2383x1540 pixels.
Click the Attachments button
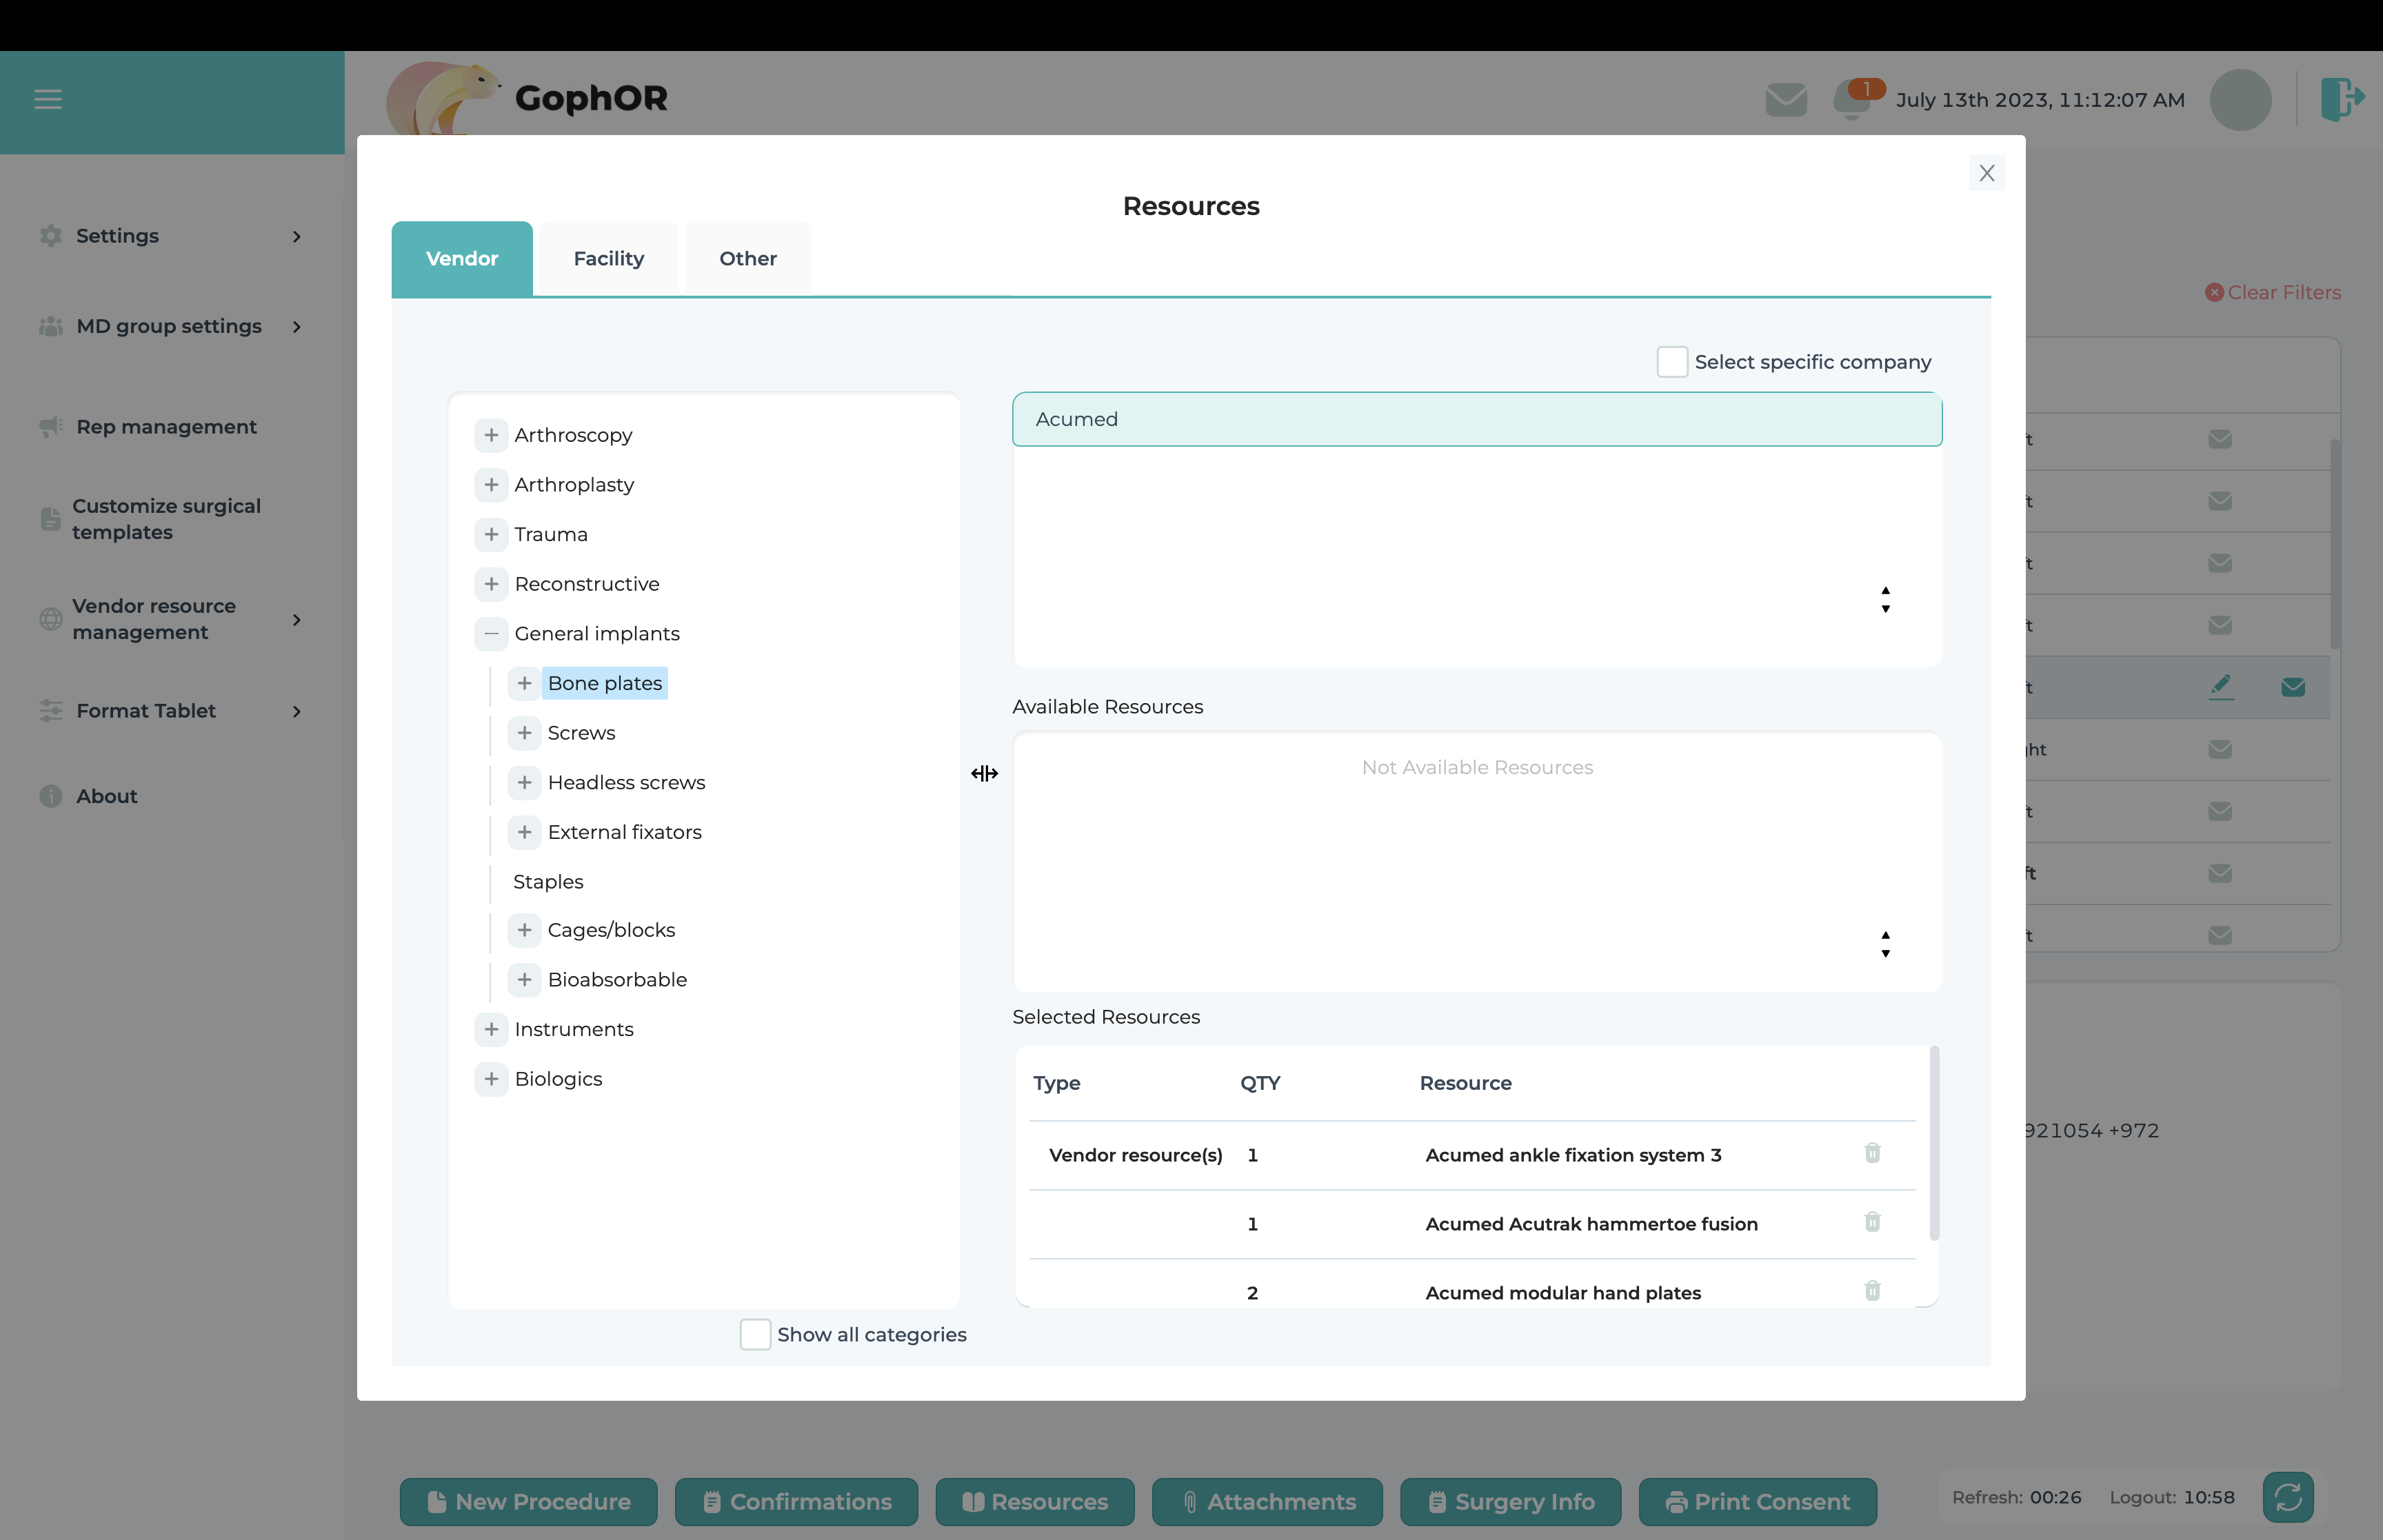[x=1268, y=1501]
